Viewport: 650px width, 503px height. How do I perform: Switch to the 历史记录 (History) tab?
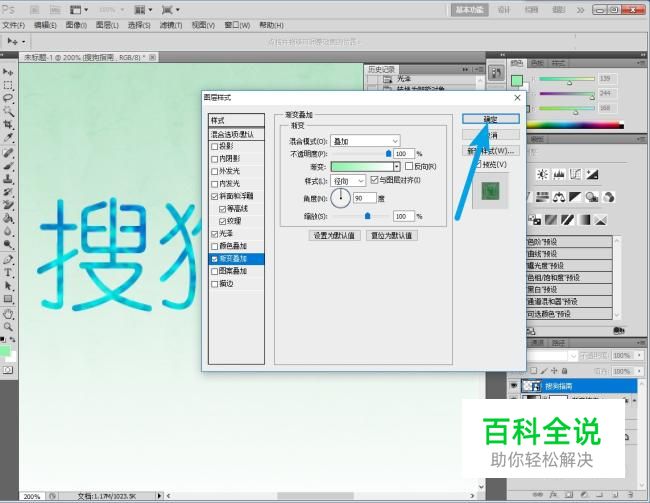[x=381, y=70]
